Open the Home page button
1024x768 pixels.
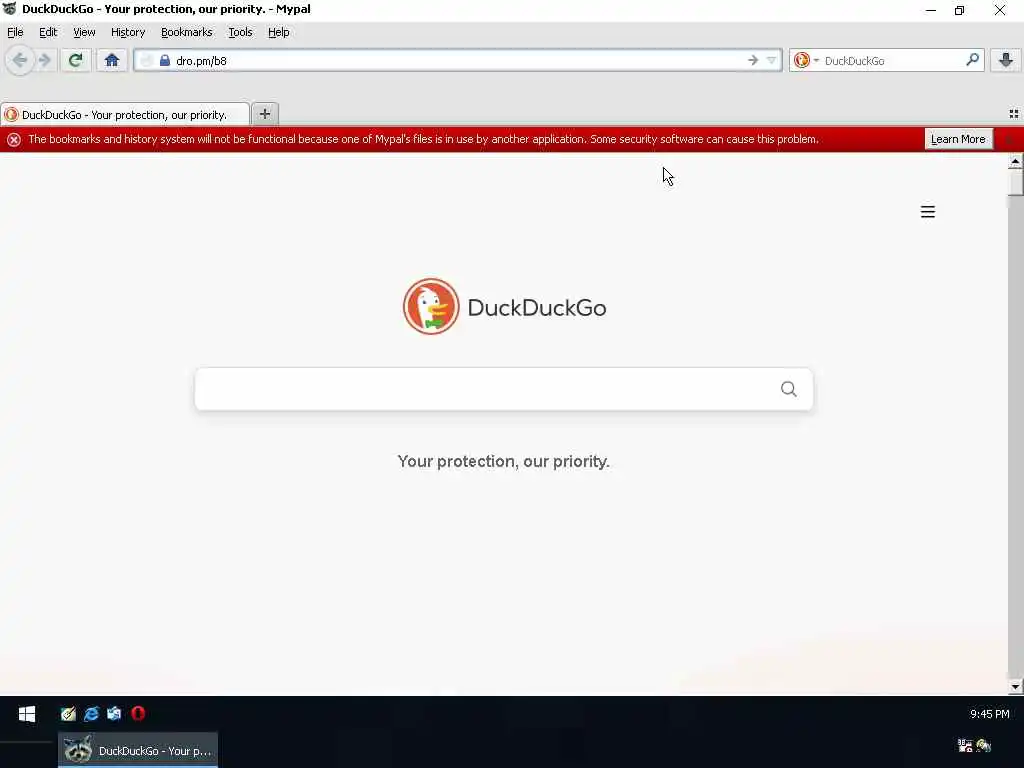pyautogui.click(x=112, y=61)
